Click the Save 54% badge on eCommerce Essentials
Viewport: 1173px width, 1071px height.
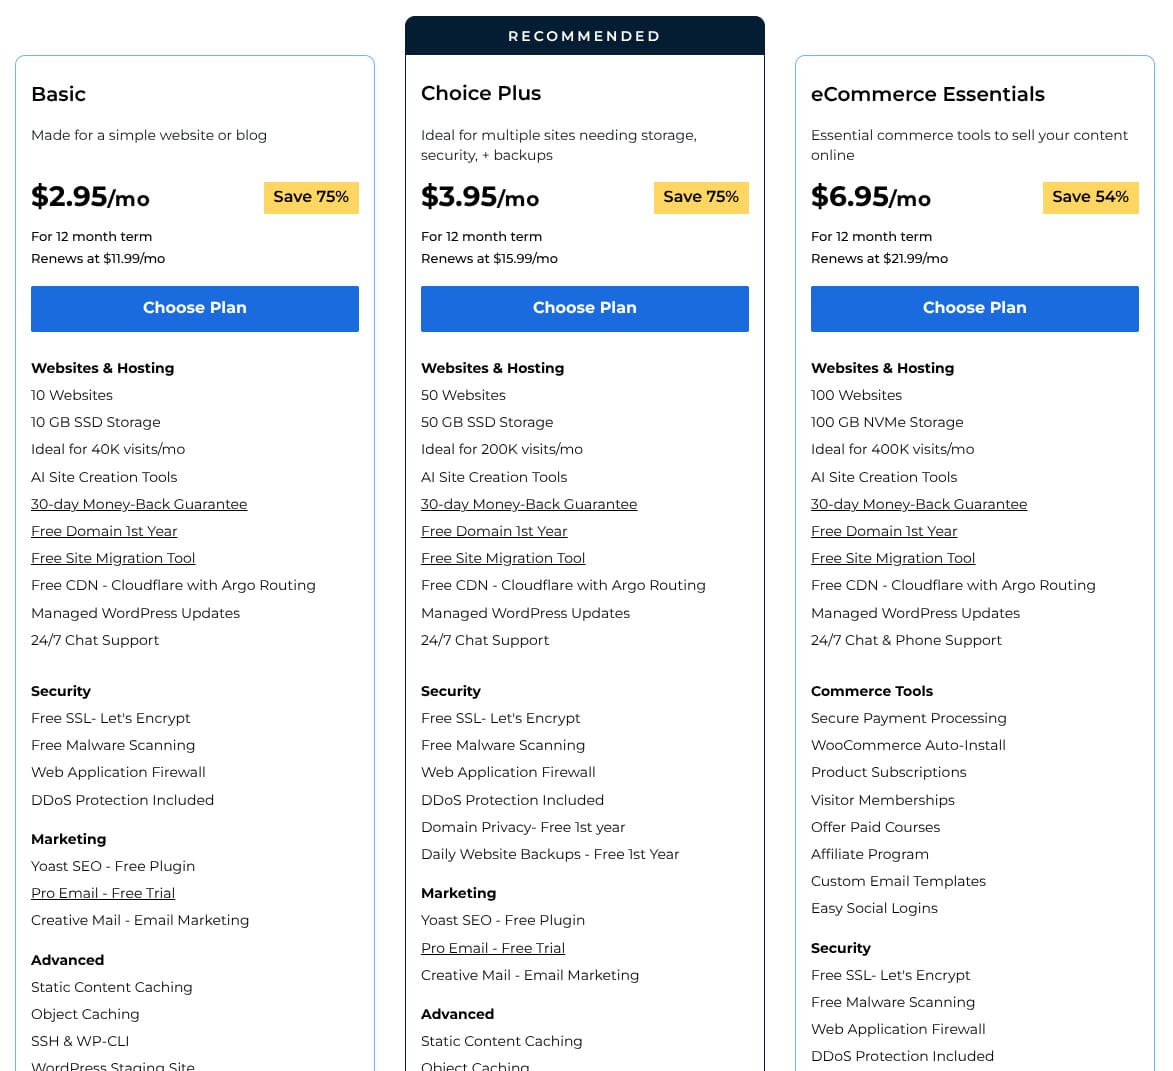1090,197
